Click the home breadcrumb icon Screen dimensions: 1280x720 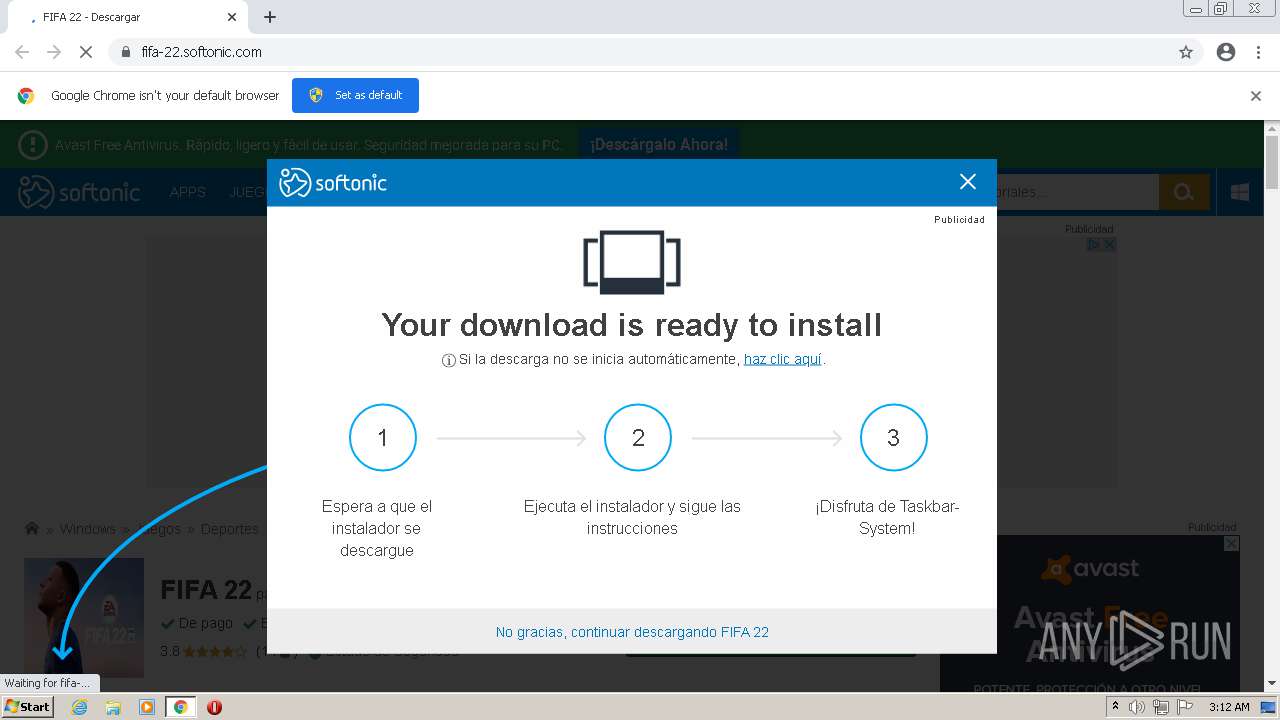[32, 528]
